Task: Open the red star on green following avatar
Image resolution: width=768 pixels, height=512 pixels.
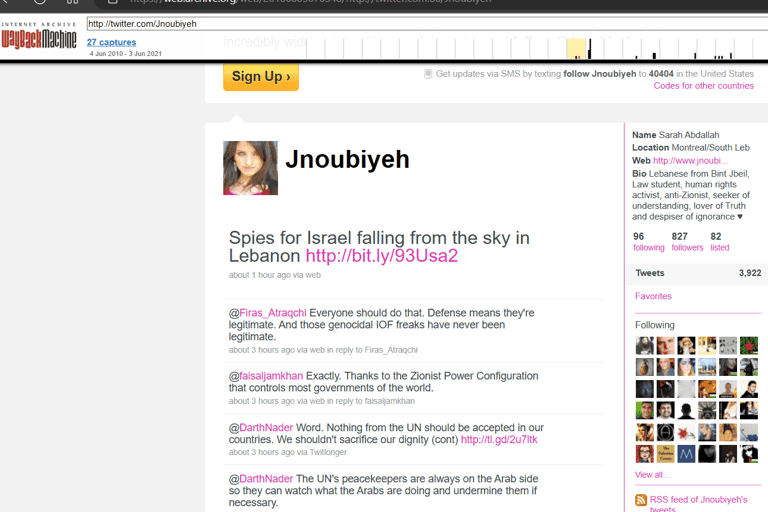Action: pyautogui.click(x=748, y=345)
